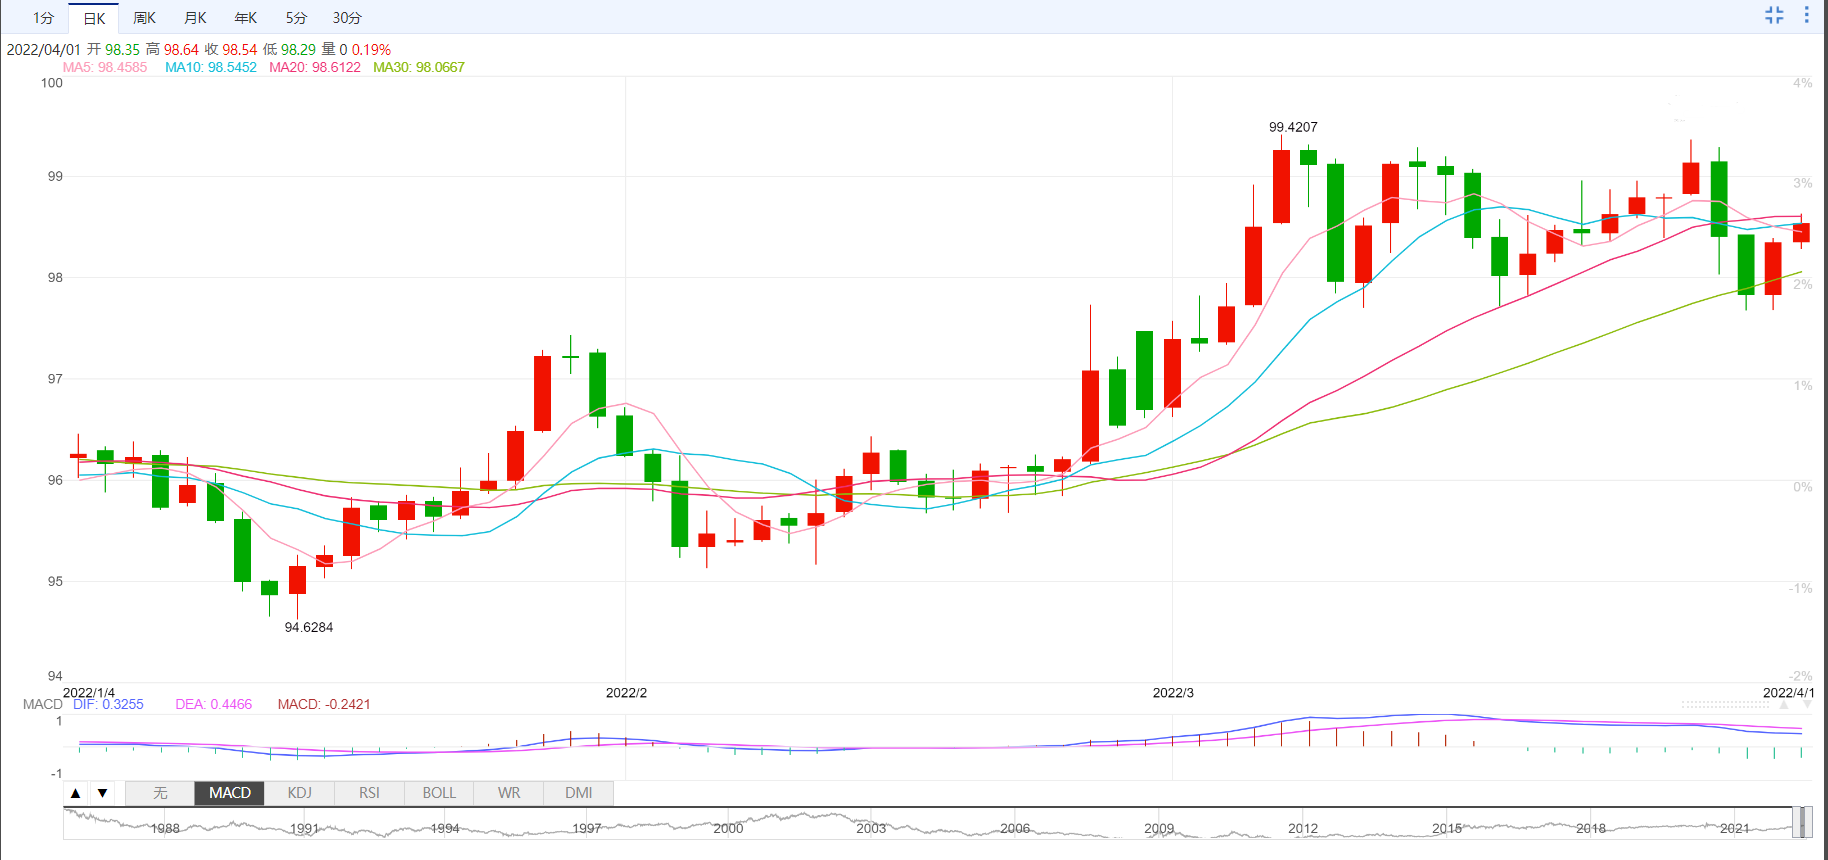Click the 2022/2 x-axis date label
1828x860 pixels.
point(627,692)
